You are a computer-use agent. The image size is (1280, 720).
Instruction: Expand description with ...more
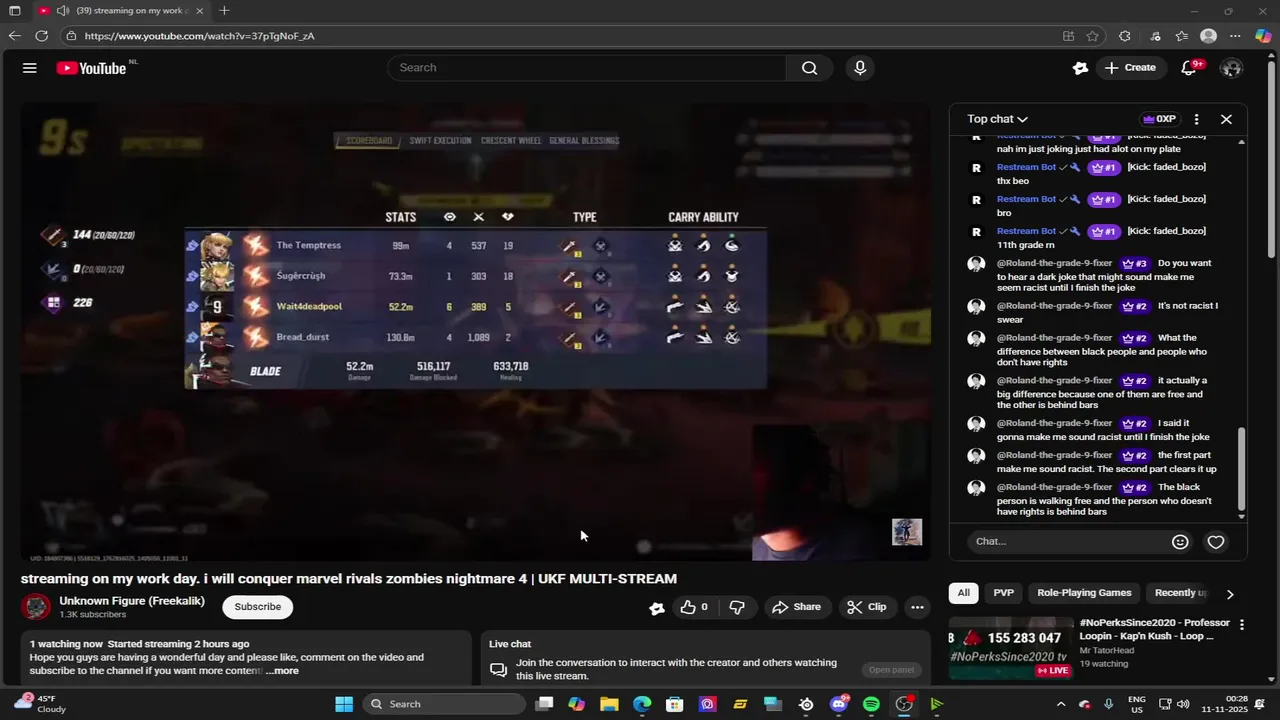[283, 671]
